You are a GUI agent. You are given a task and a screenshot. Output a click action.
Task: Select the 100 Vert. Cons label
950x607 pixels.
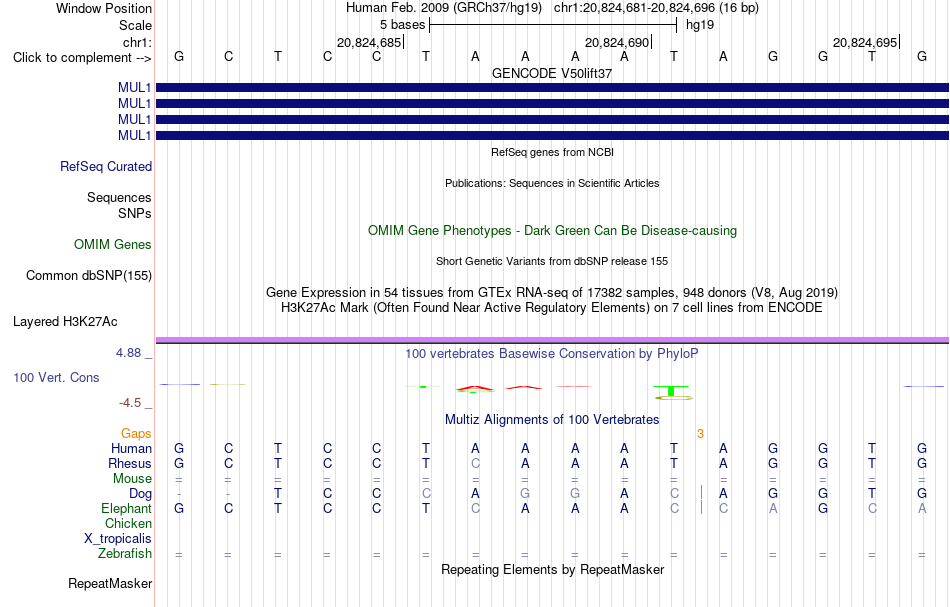(56, 377)
